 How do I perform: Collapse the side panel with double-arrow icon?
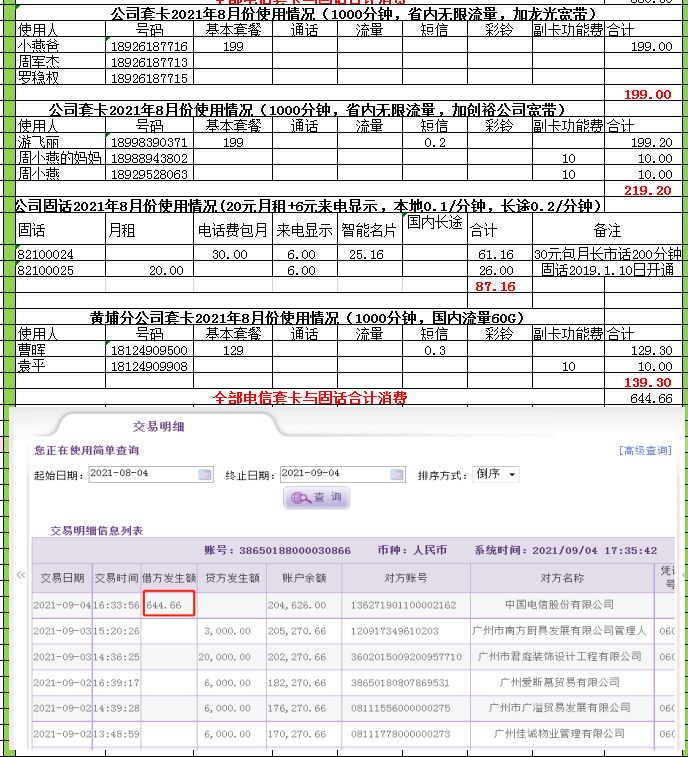point(20,575)
